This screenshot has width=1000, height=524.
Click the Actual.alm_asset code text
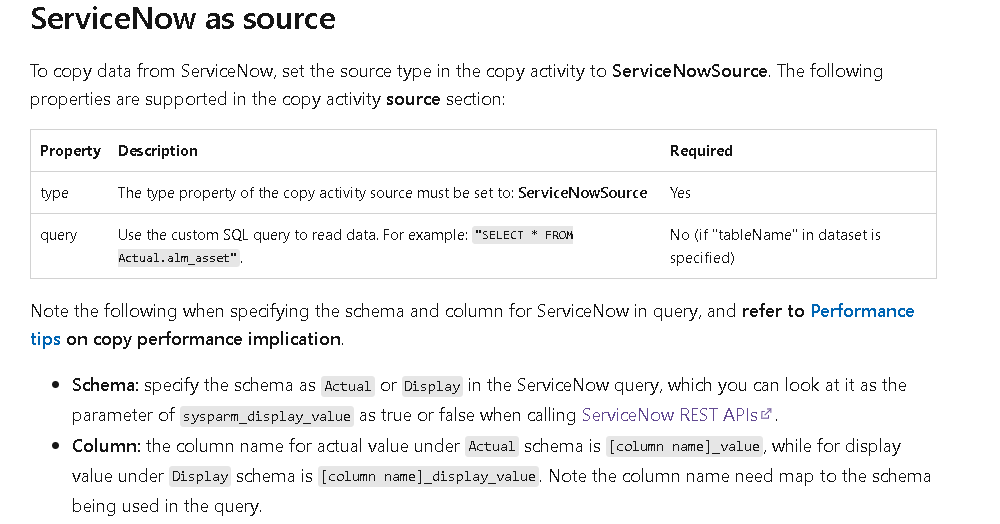[179, 258]
